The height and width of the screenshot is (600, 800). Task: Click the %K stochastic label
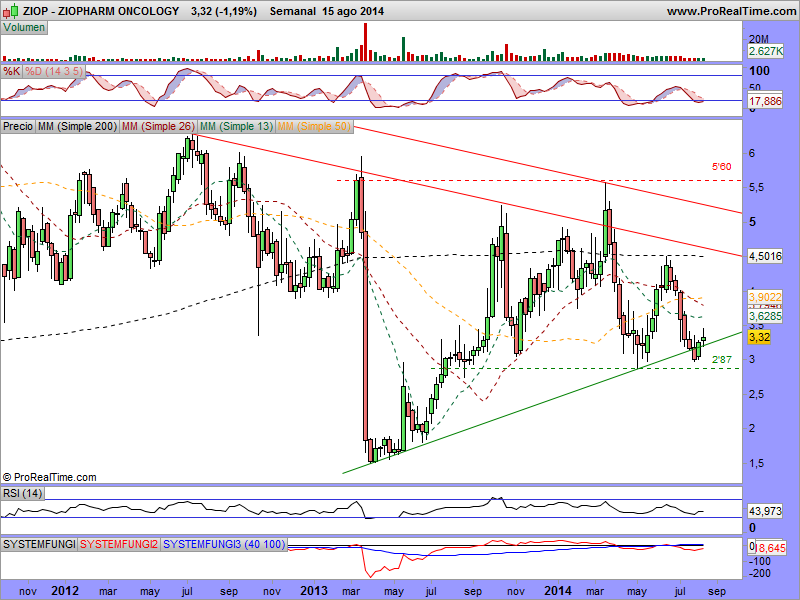pyautogui.click(x=11, y=71)
